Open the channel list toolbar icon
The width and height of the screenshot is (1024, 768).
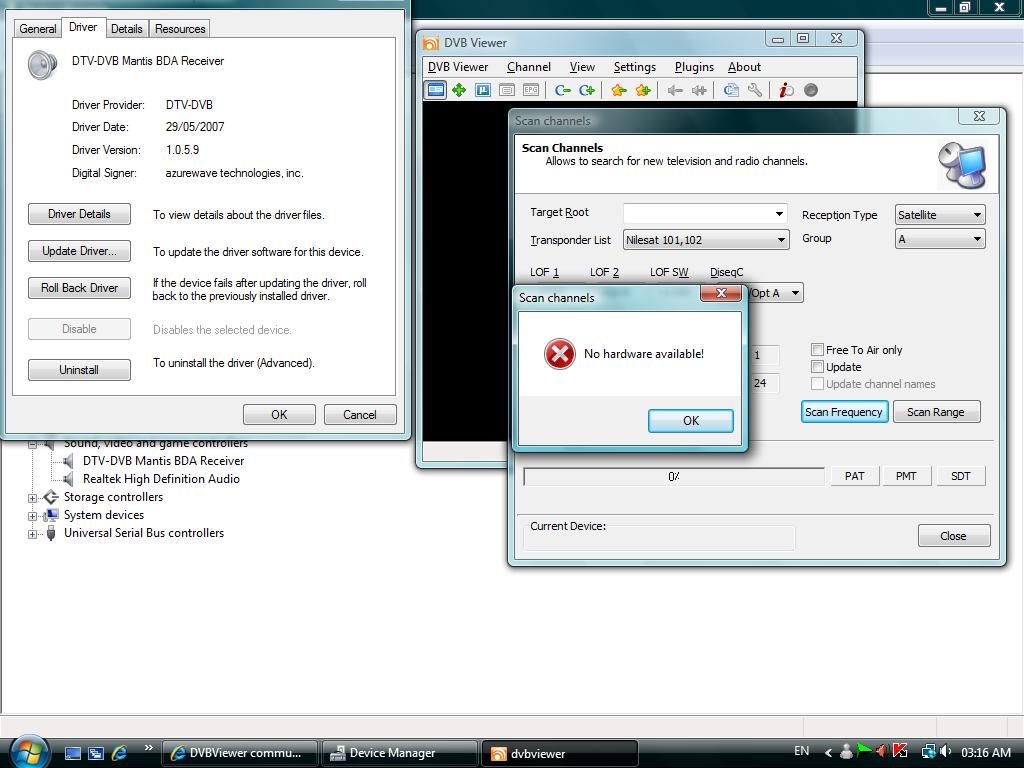[x=731, y=90]
